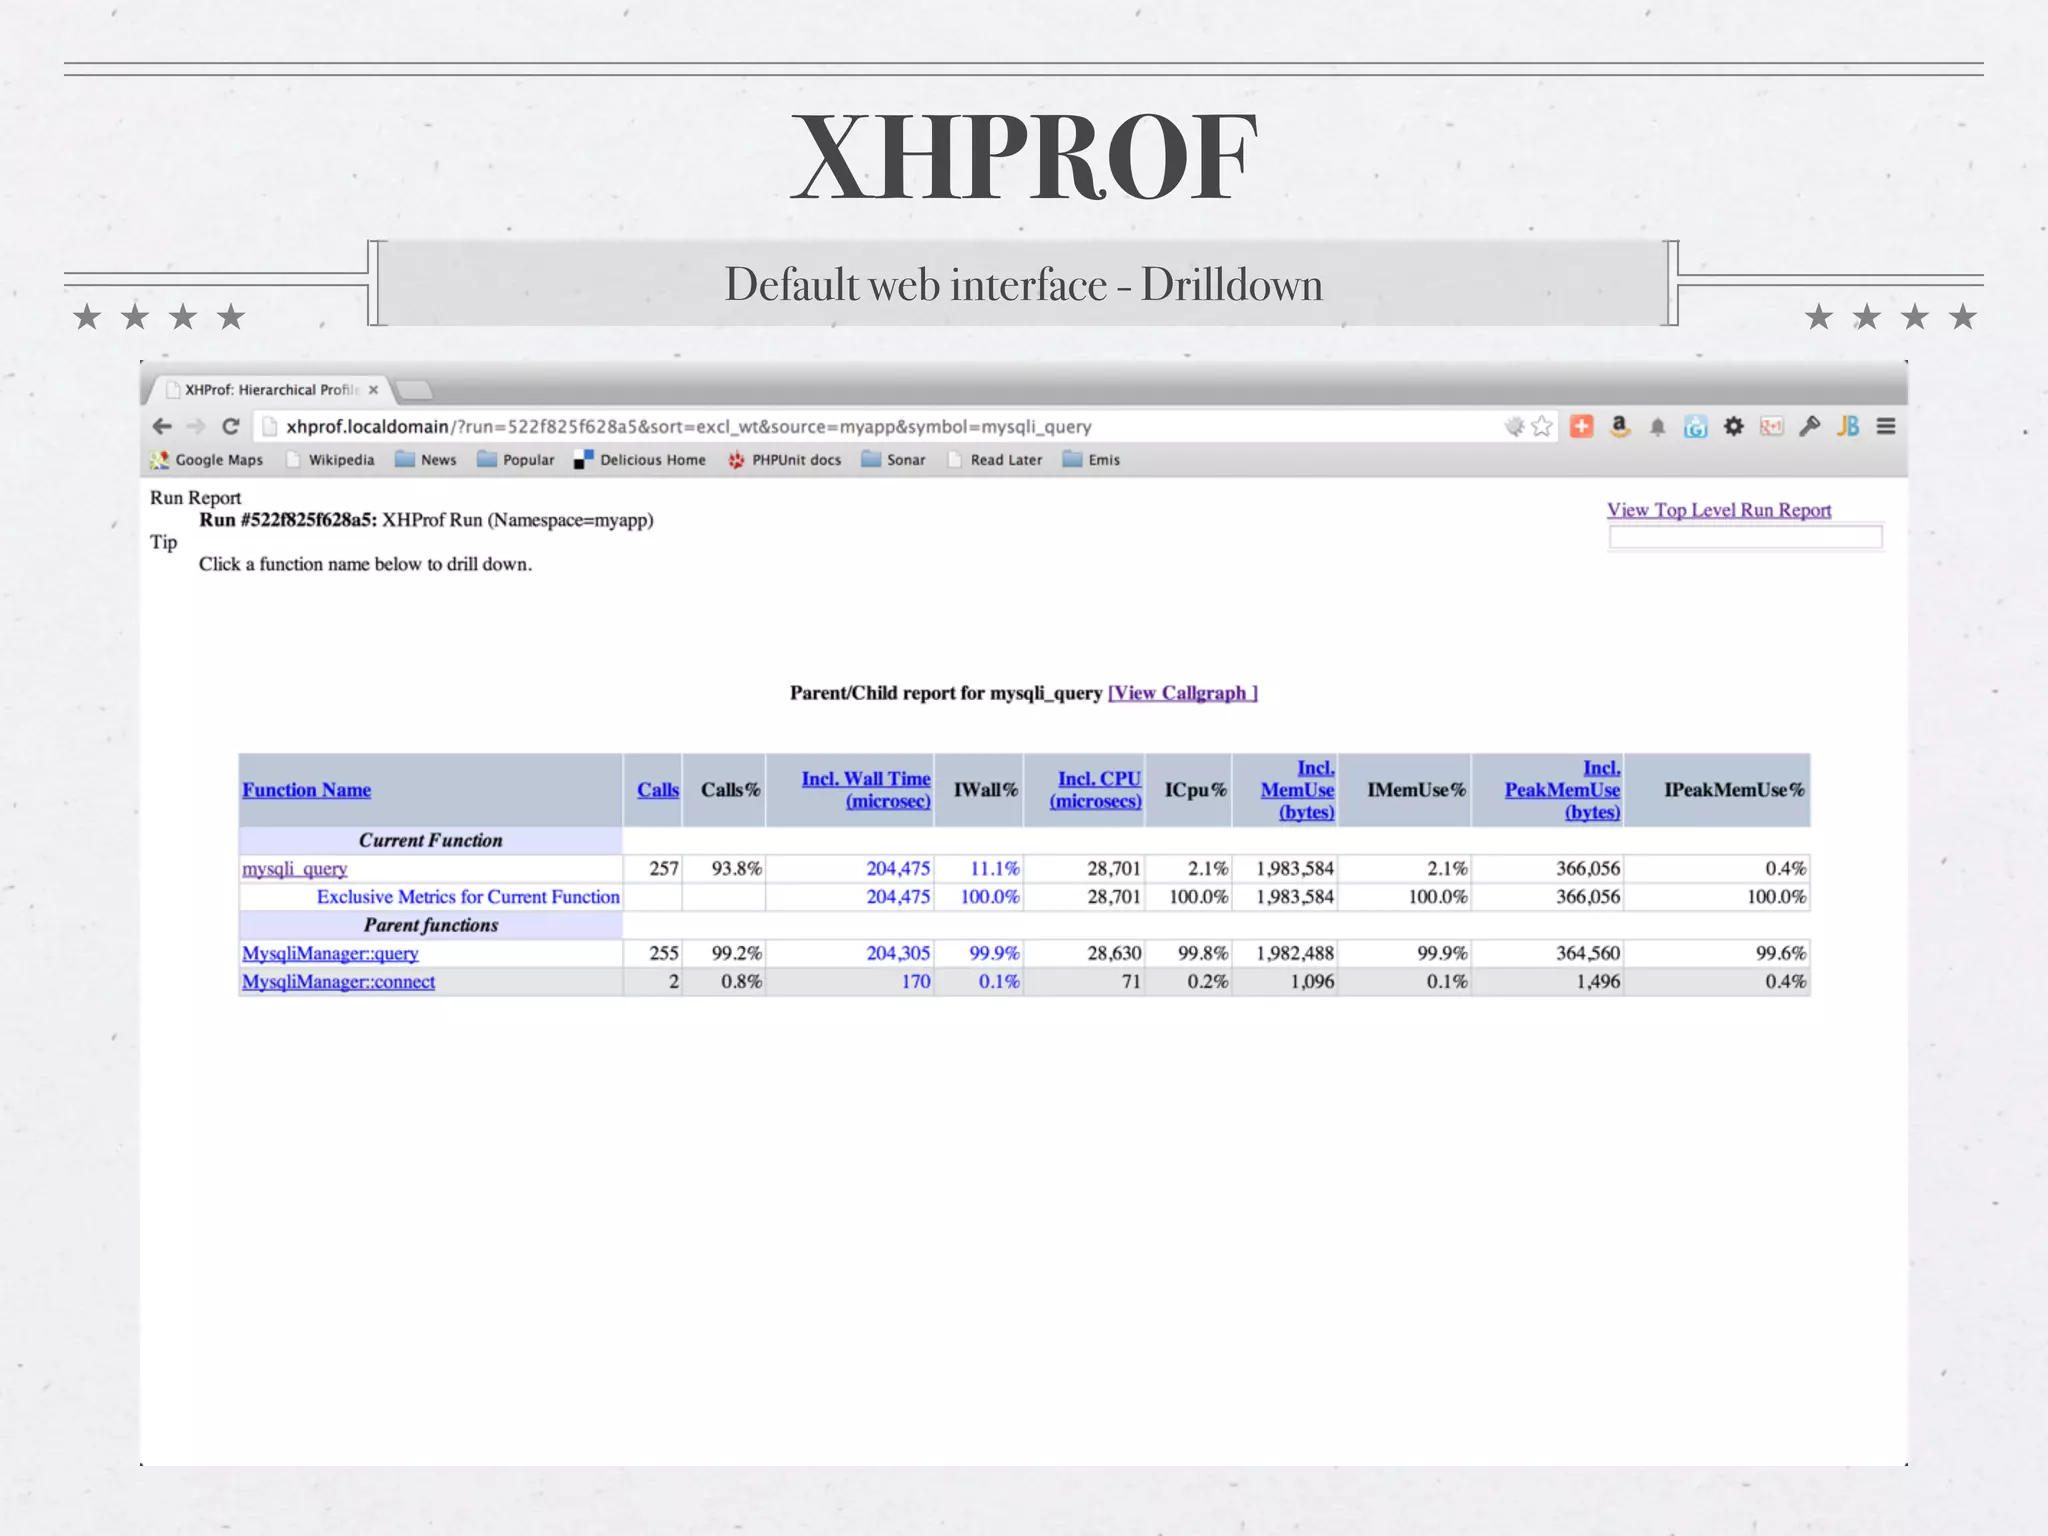Open the Chrome hamburger menu
The height and width of the screenshot is (1536, 2048).
[x=1886, y=427]
